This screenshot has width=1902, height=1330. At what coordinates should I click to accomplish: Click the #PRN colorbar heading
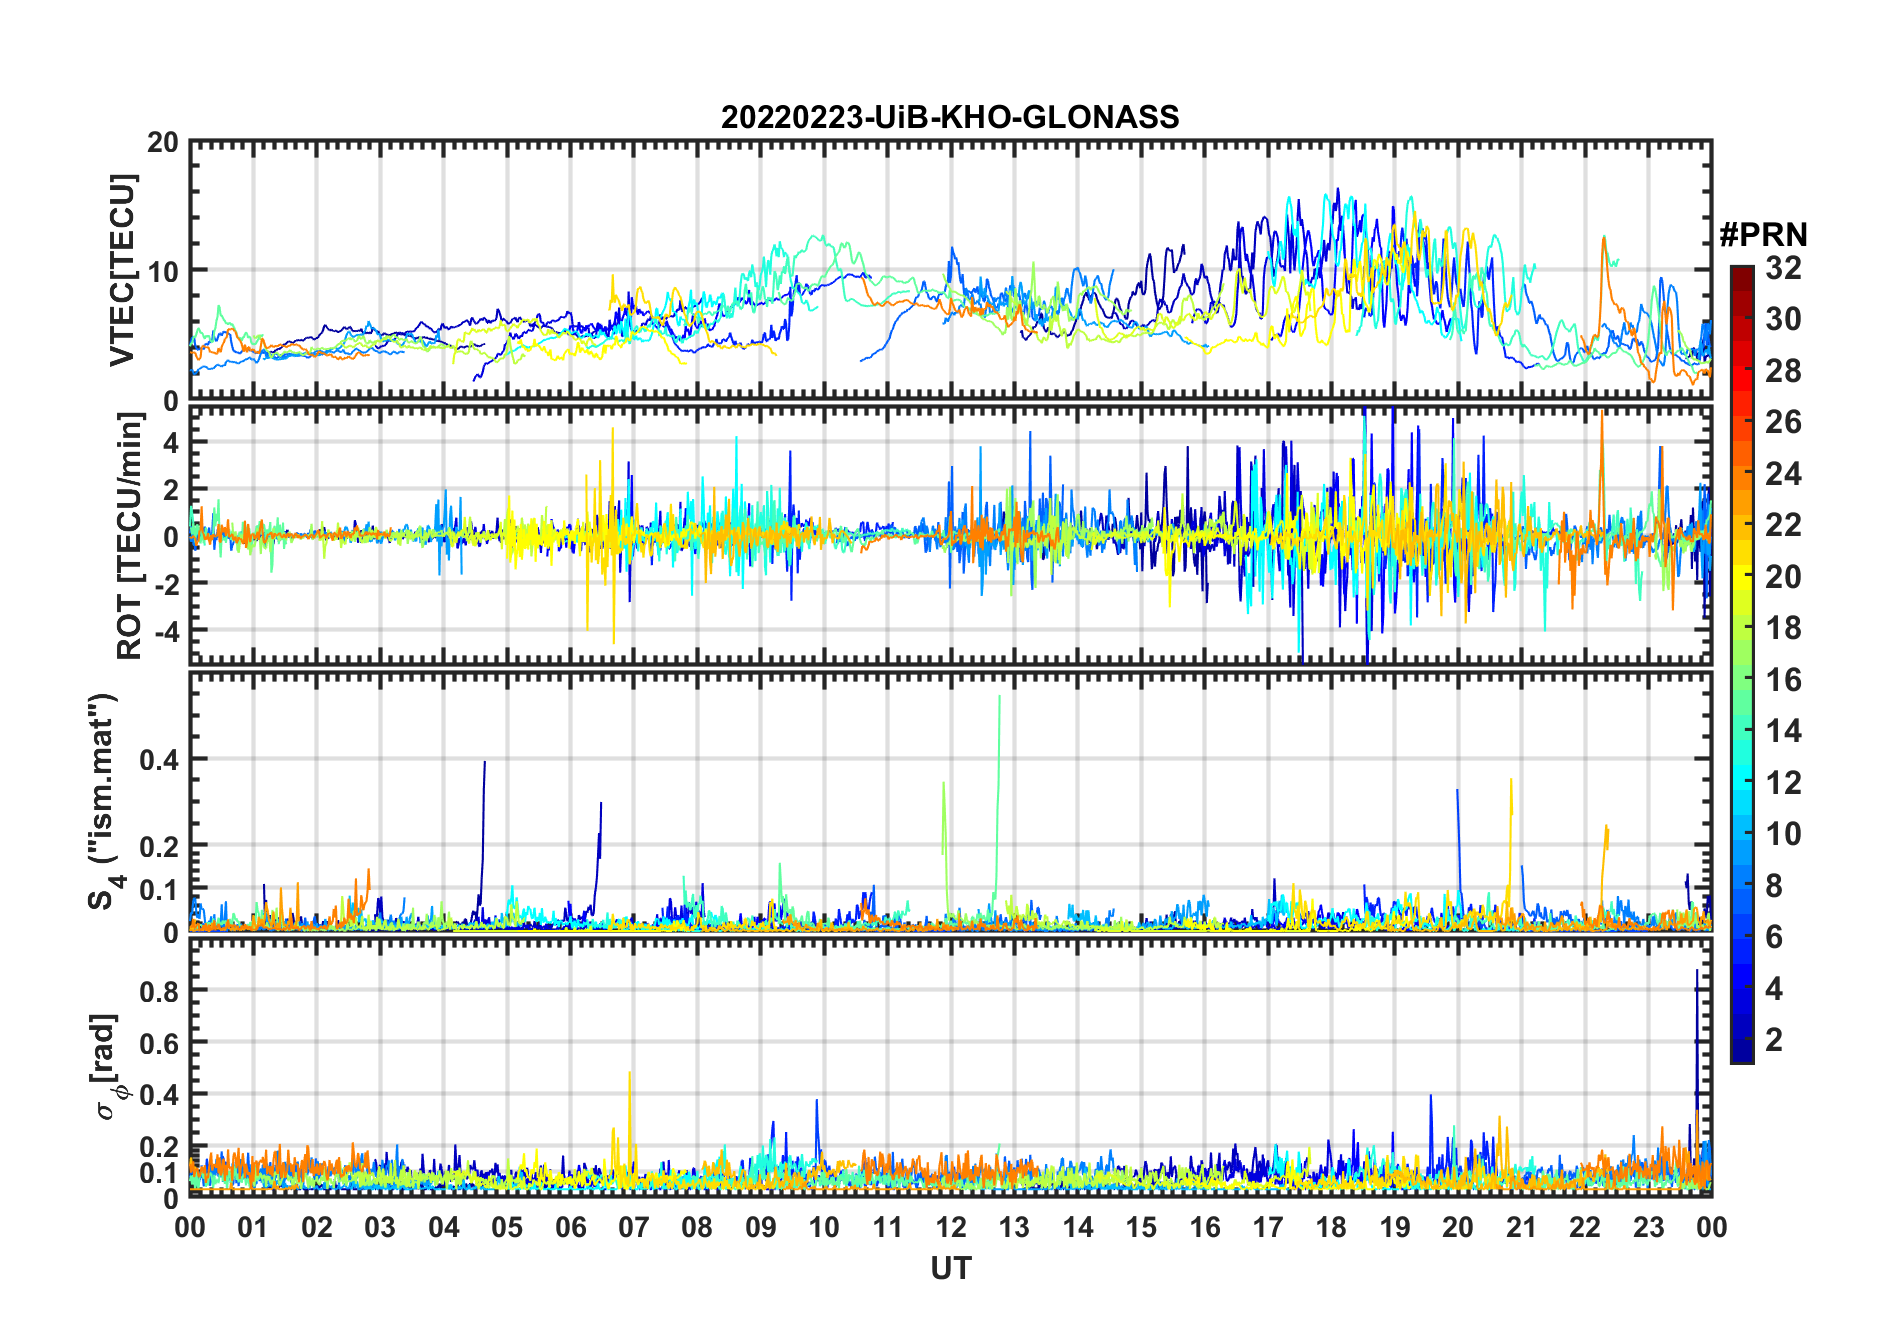click(x=1763, y=235)
